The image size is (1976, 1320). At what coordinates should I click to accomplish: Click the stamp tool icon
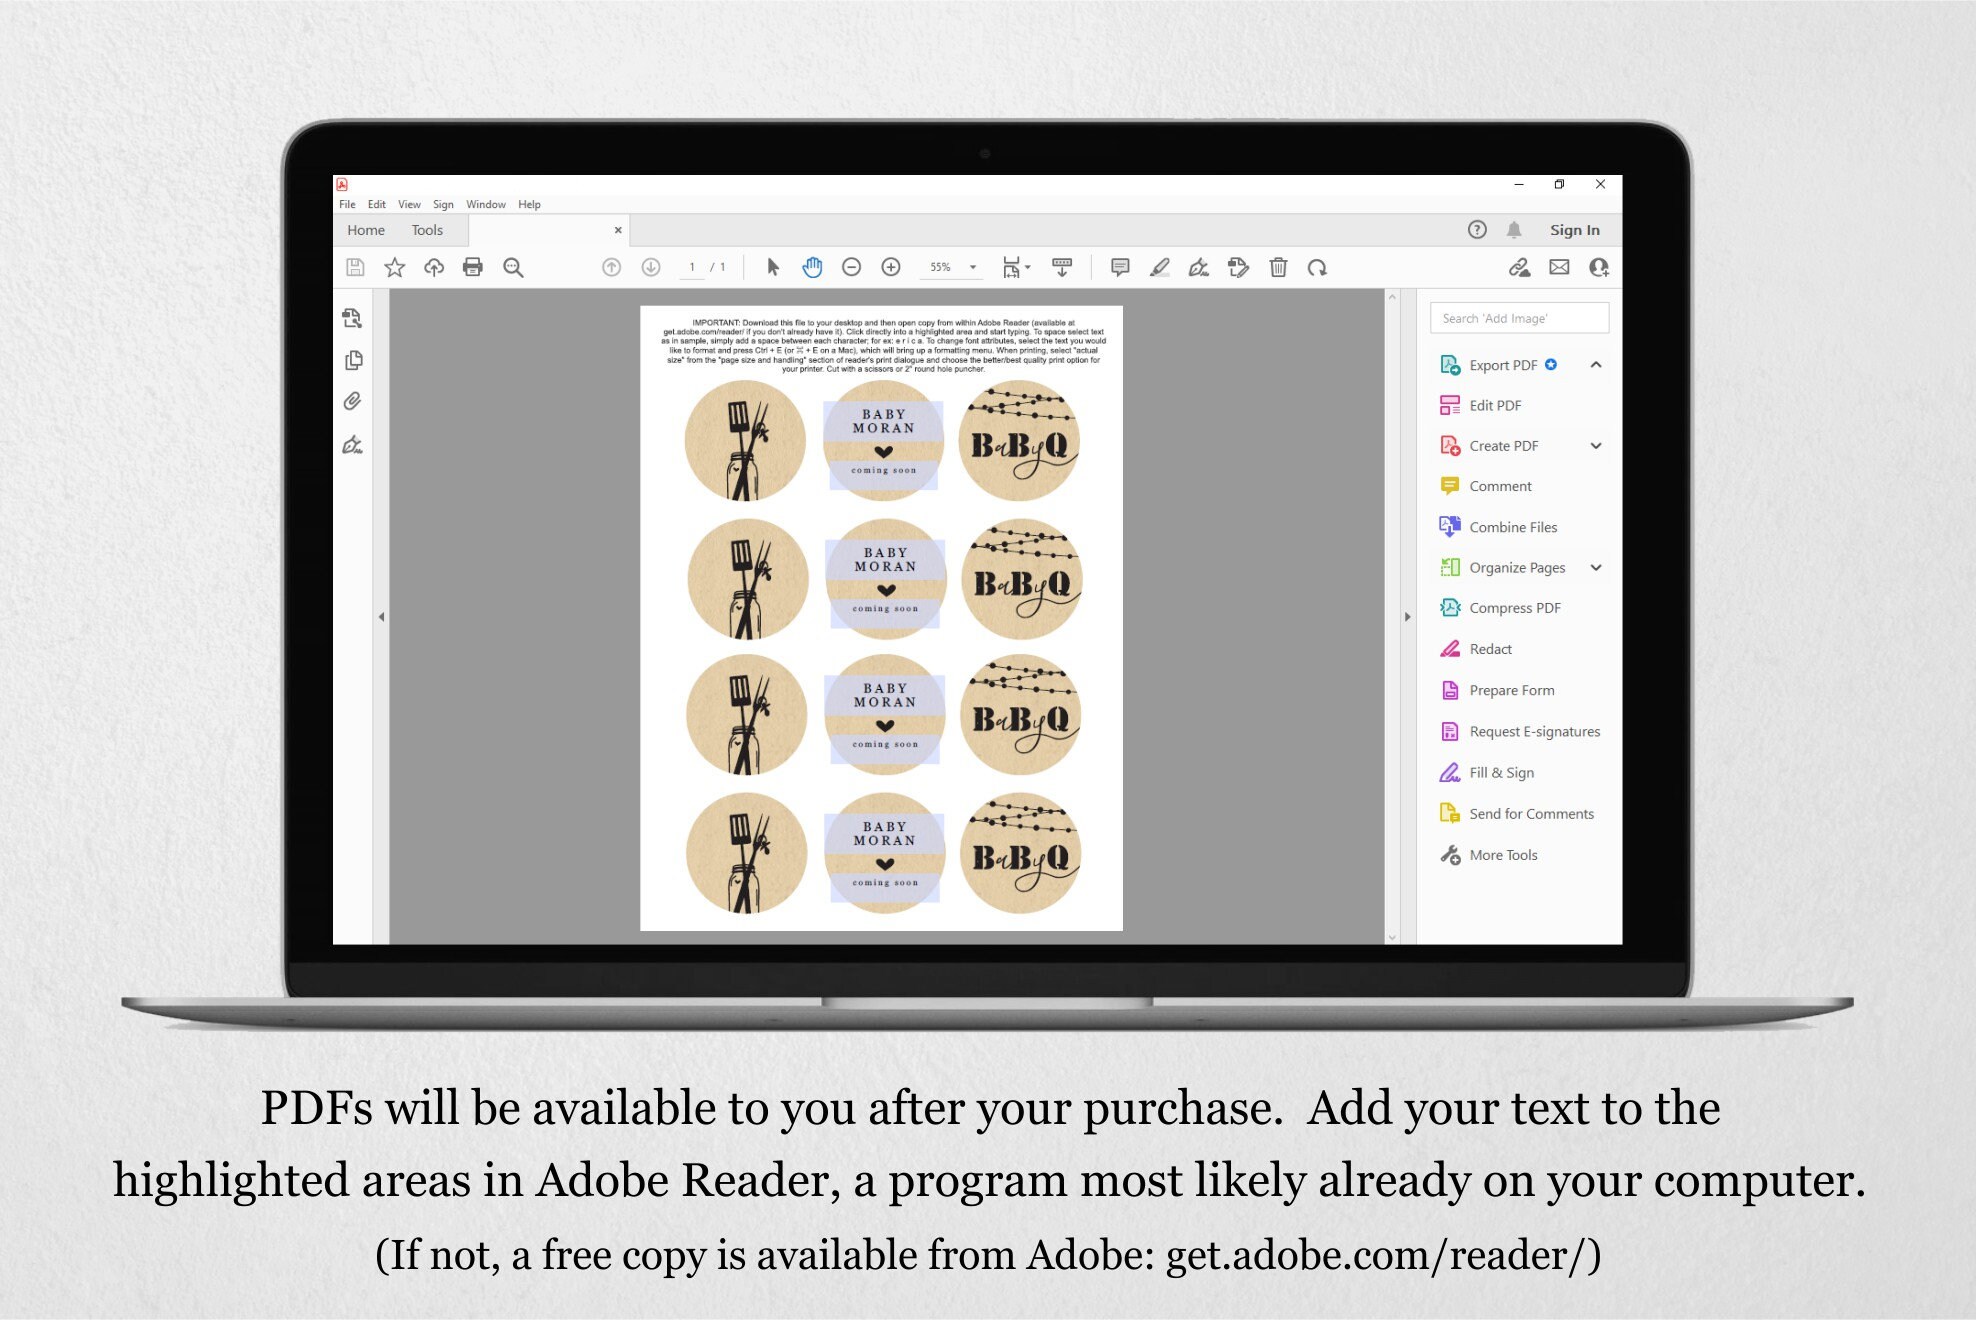pyautogui.click(x=1239, y=267)
